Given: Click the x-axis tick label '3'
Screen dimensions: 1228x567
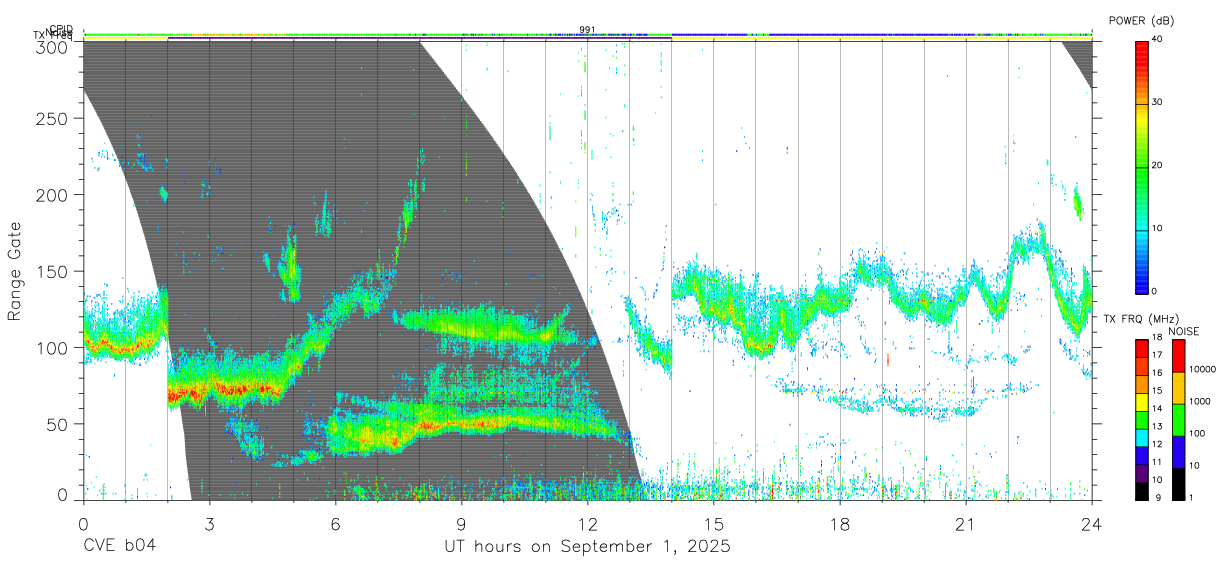Looking at the screenshot, I should 209,523.
